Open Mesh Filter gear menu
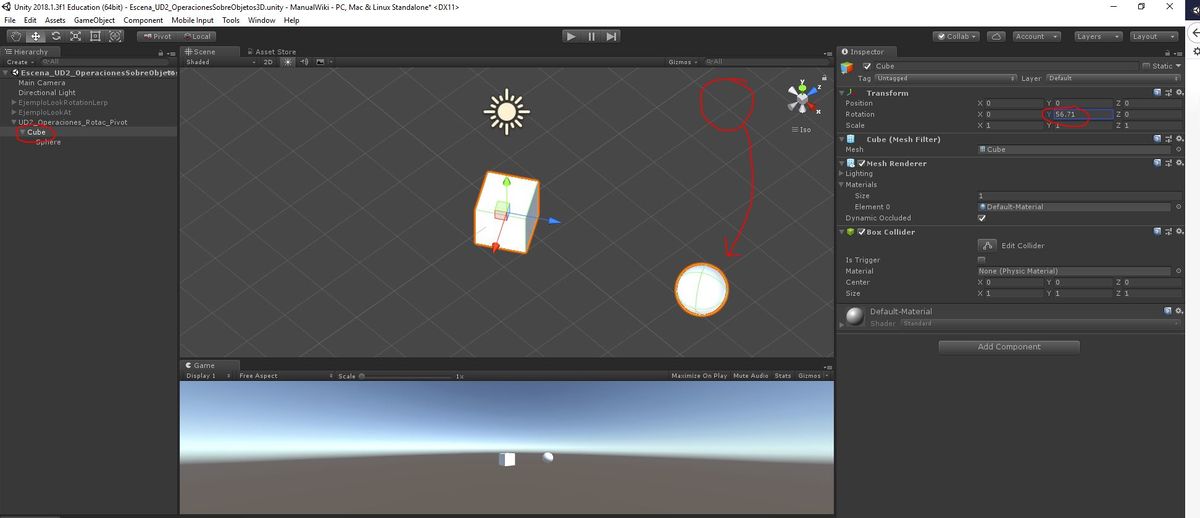1200x518 pixels. point(1180,139)
